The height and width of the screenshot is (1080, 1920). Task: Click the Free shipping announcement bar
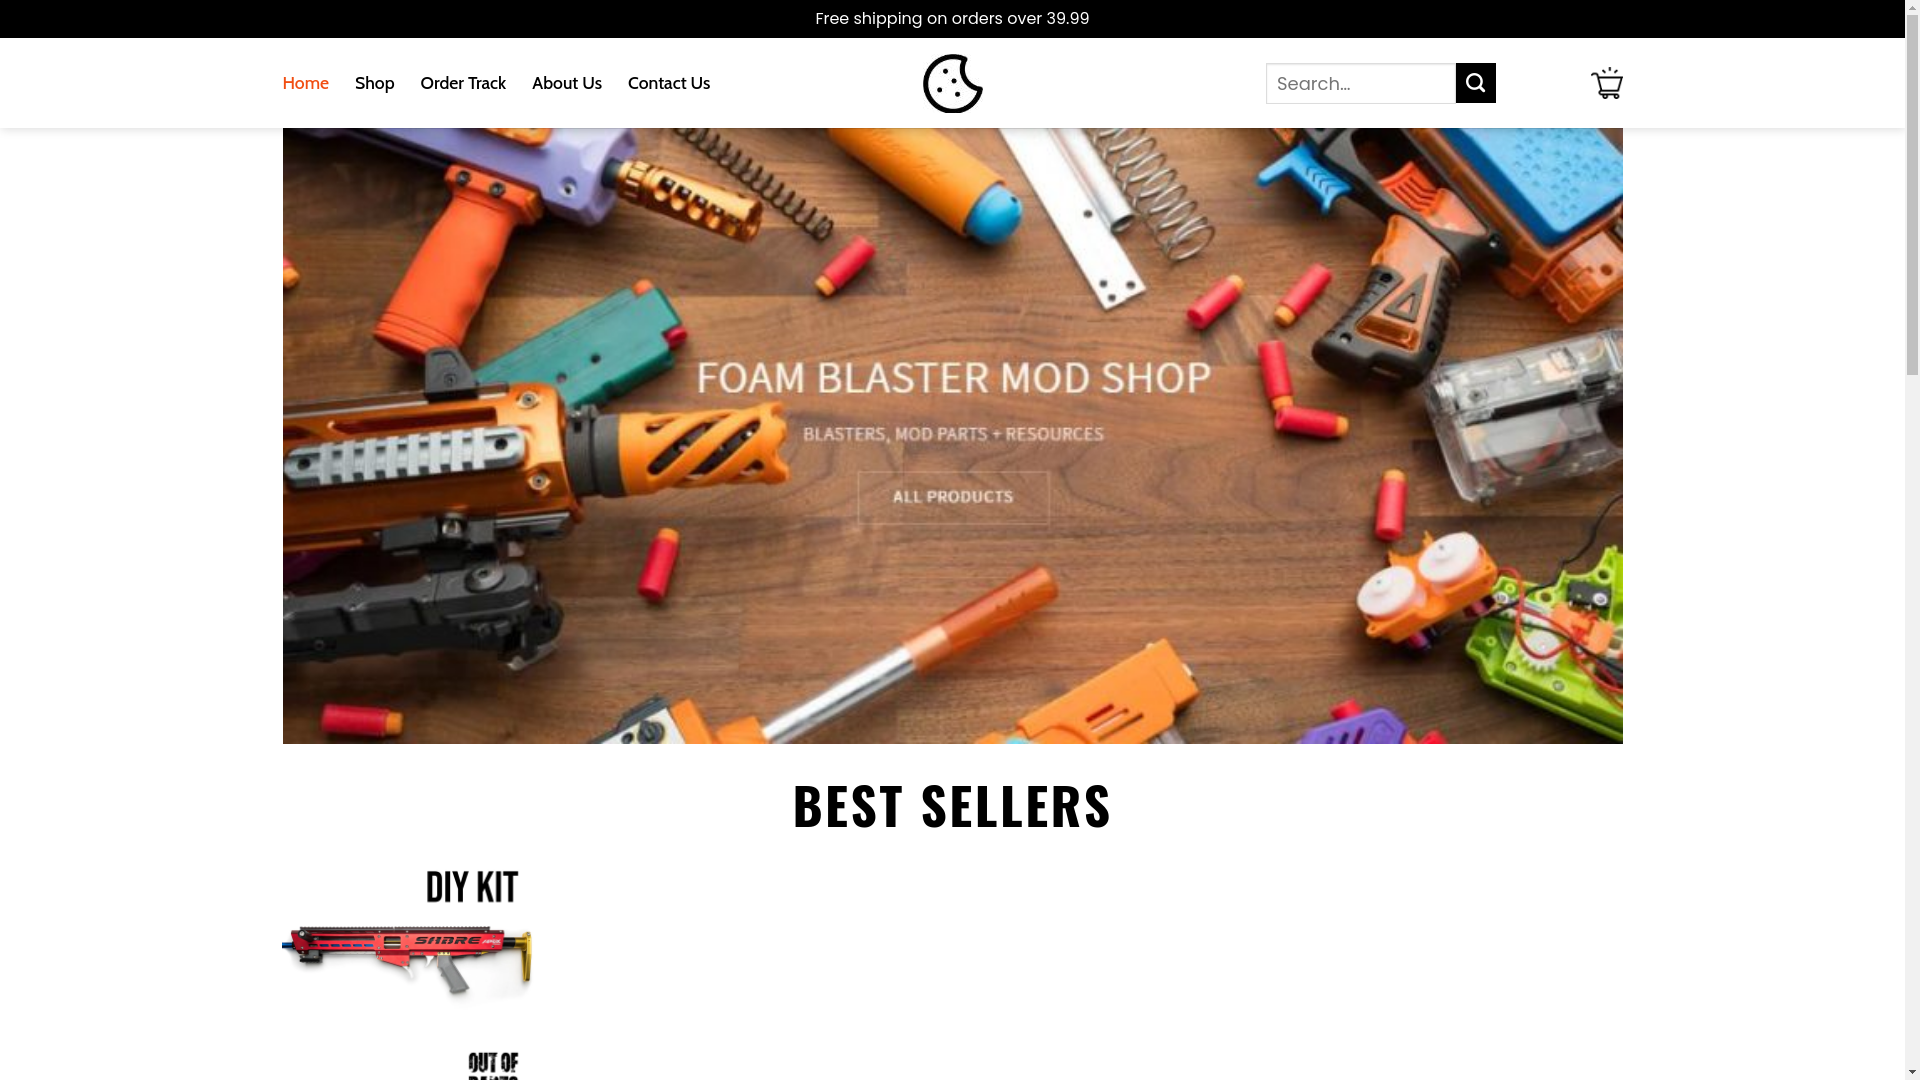[952, 19]
